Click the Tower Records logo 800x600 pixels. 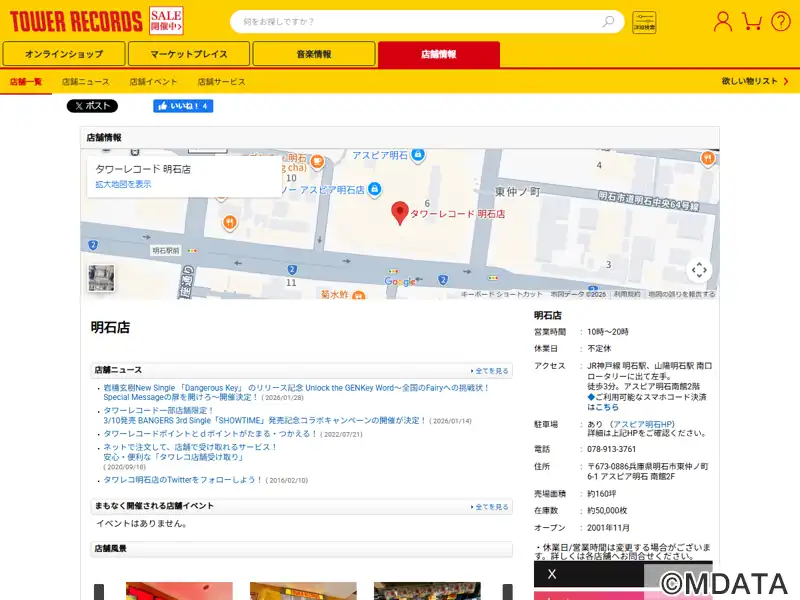click(75, 21)
